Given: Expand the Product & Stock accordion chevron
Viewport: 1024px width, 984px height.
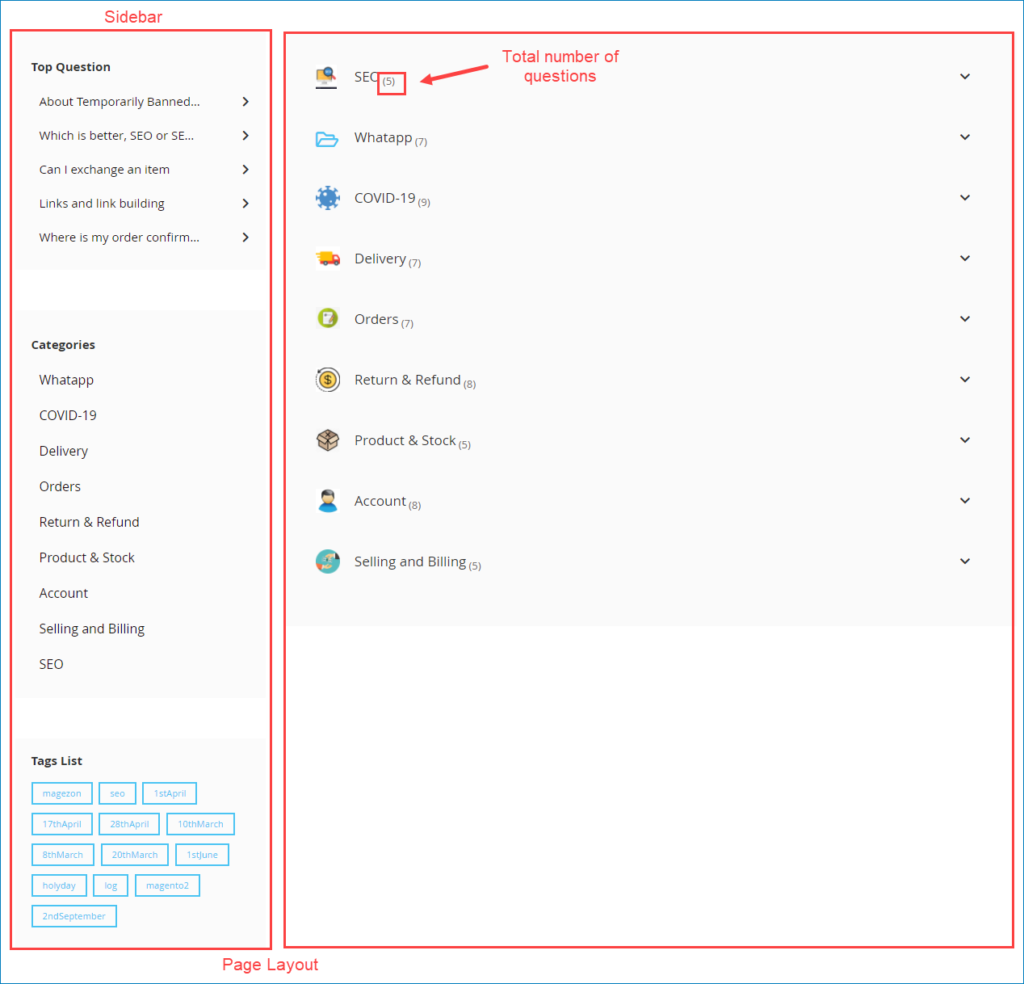Looking at the screenshot, I should (x=965, y=440).
